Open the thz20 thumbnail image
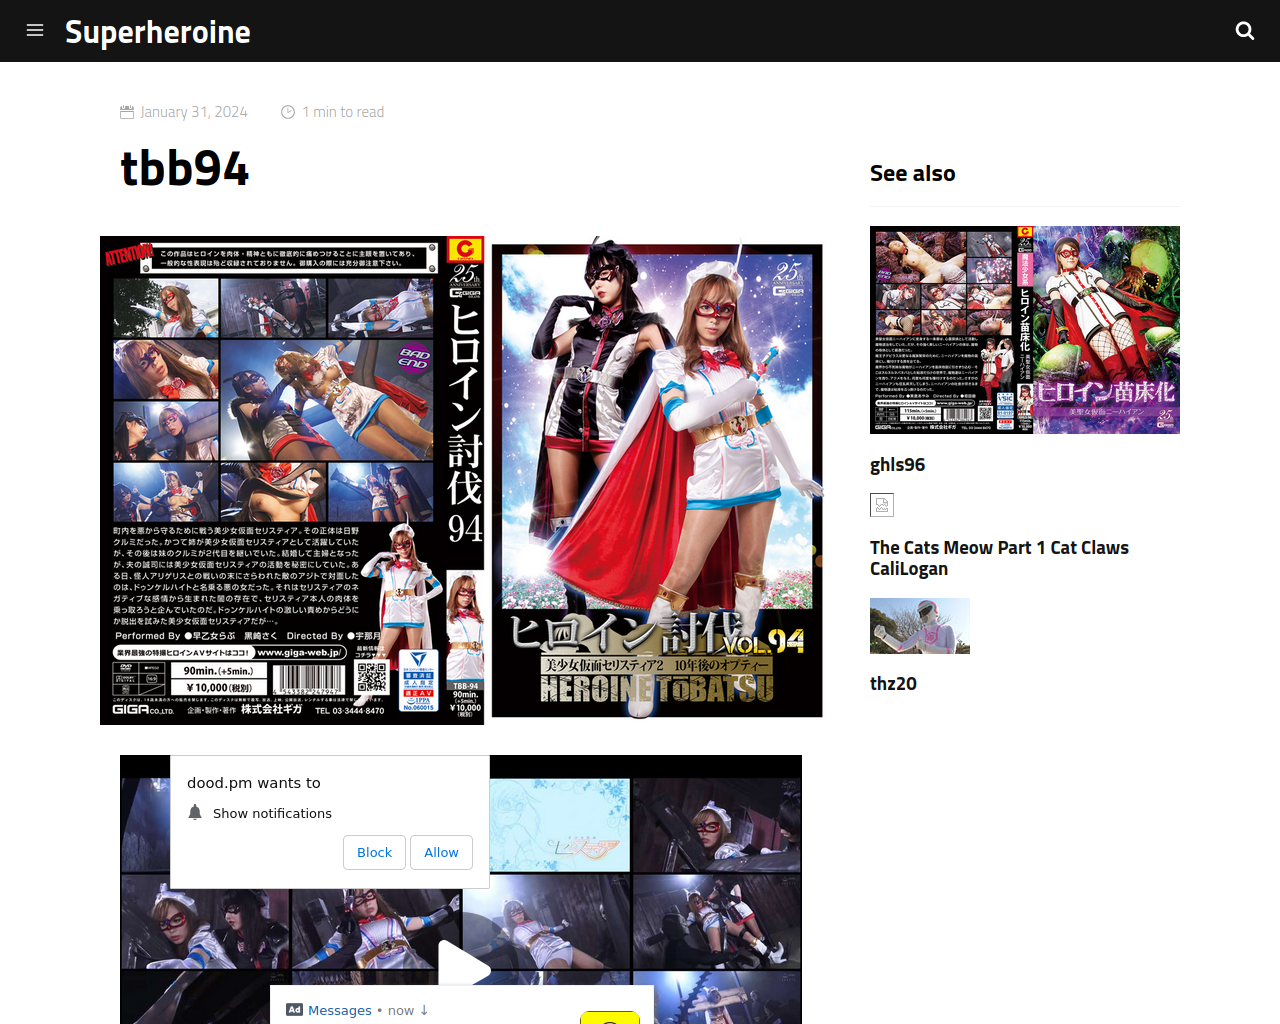 pyautogui.click(x=920, y=626)
